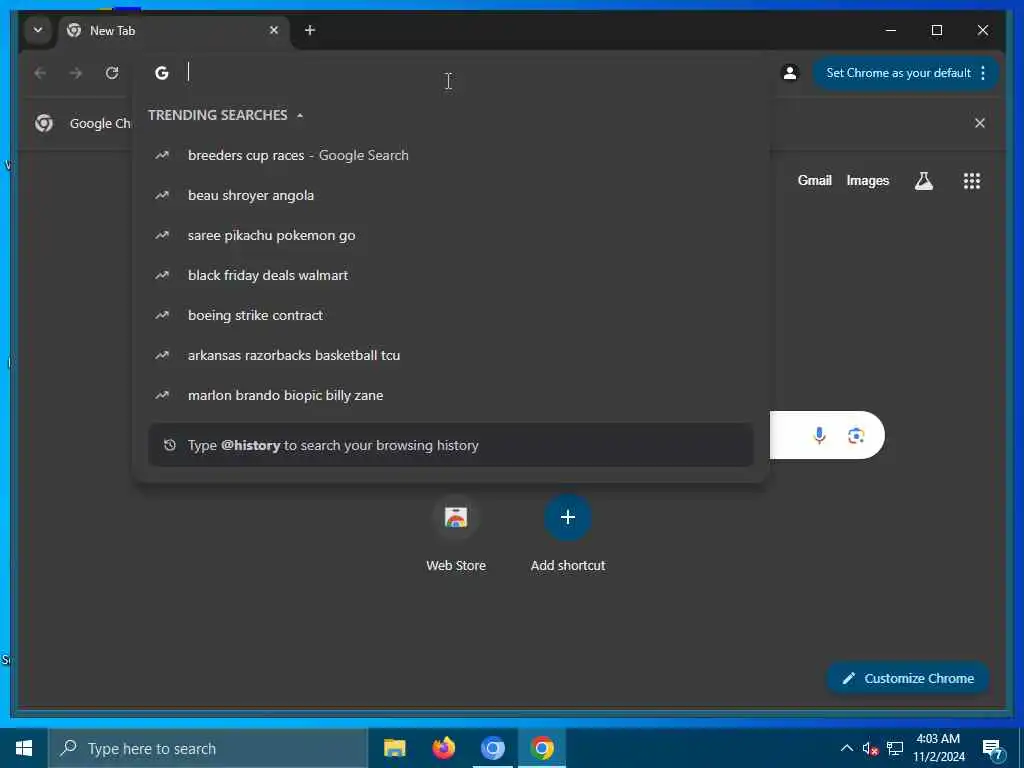The height and width of the screenshot is (768, 1024).
Task: Open the Web Store shortcut
Action: point(456,532)
